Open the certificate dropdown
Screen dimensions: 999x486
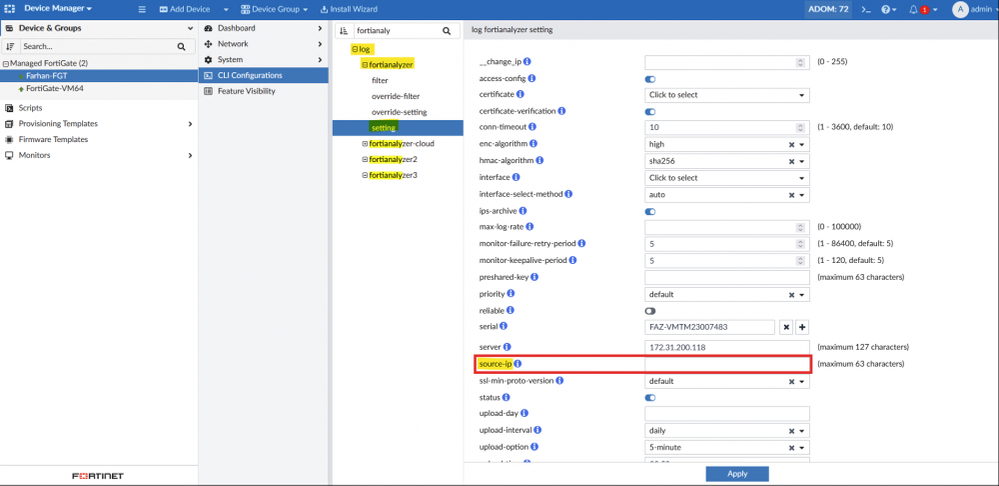(727, 95)
